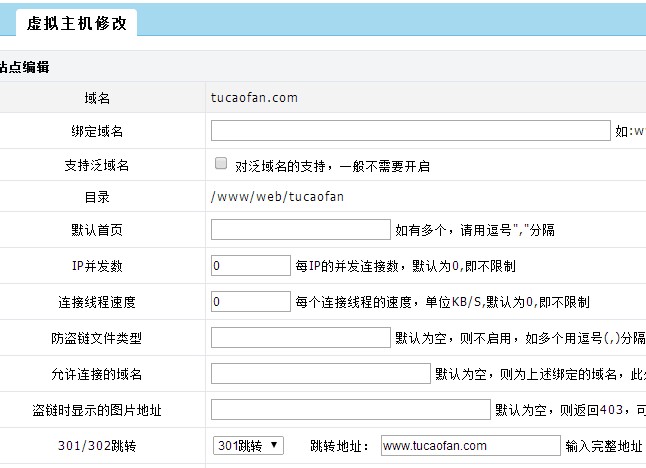This screenshot has height=468, width=646.
Task: Click the 防盗链文件类型 input box
Action: pos(300,337)
